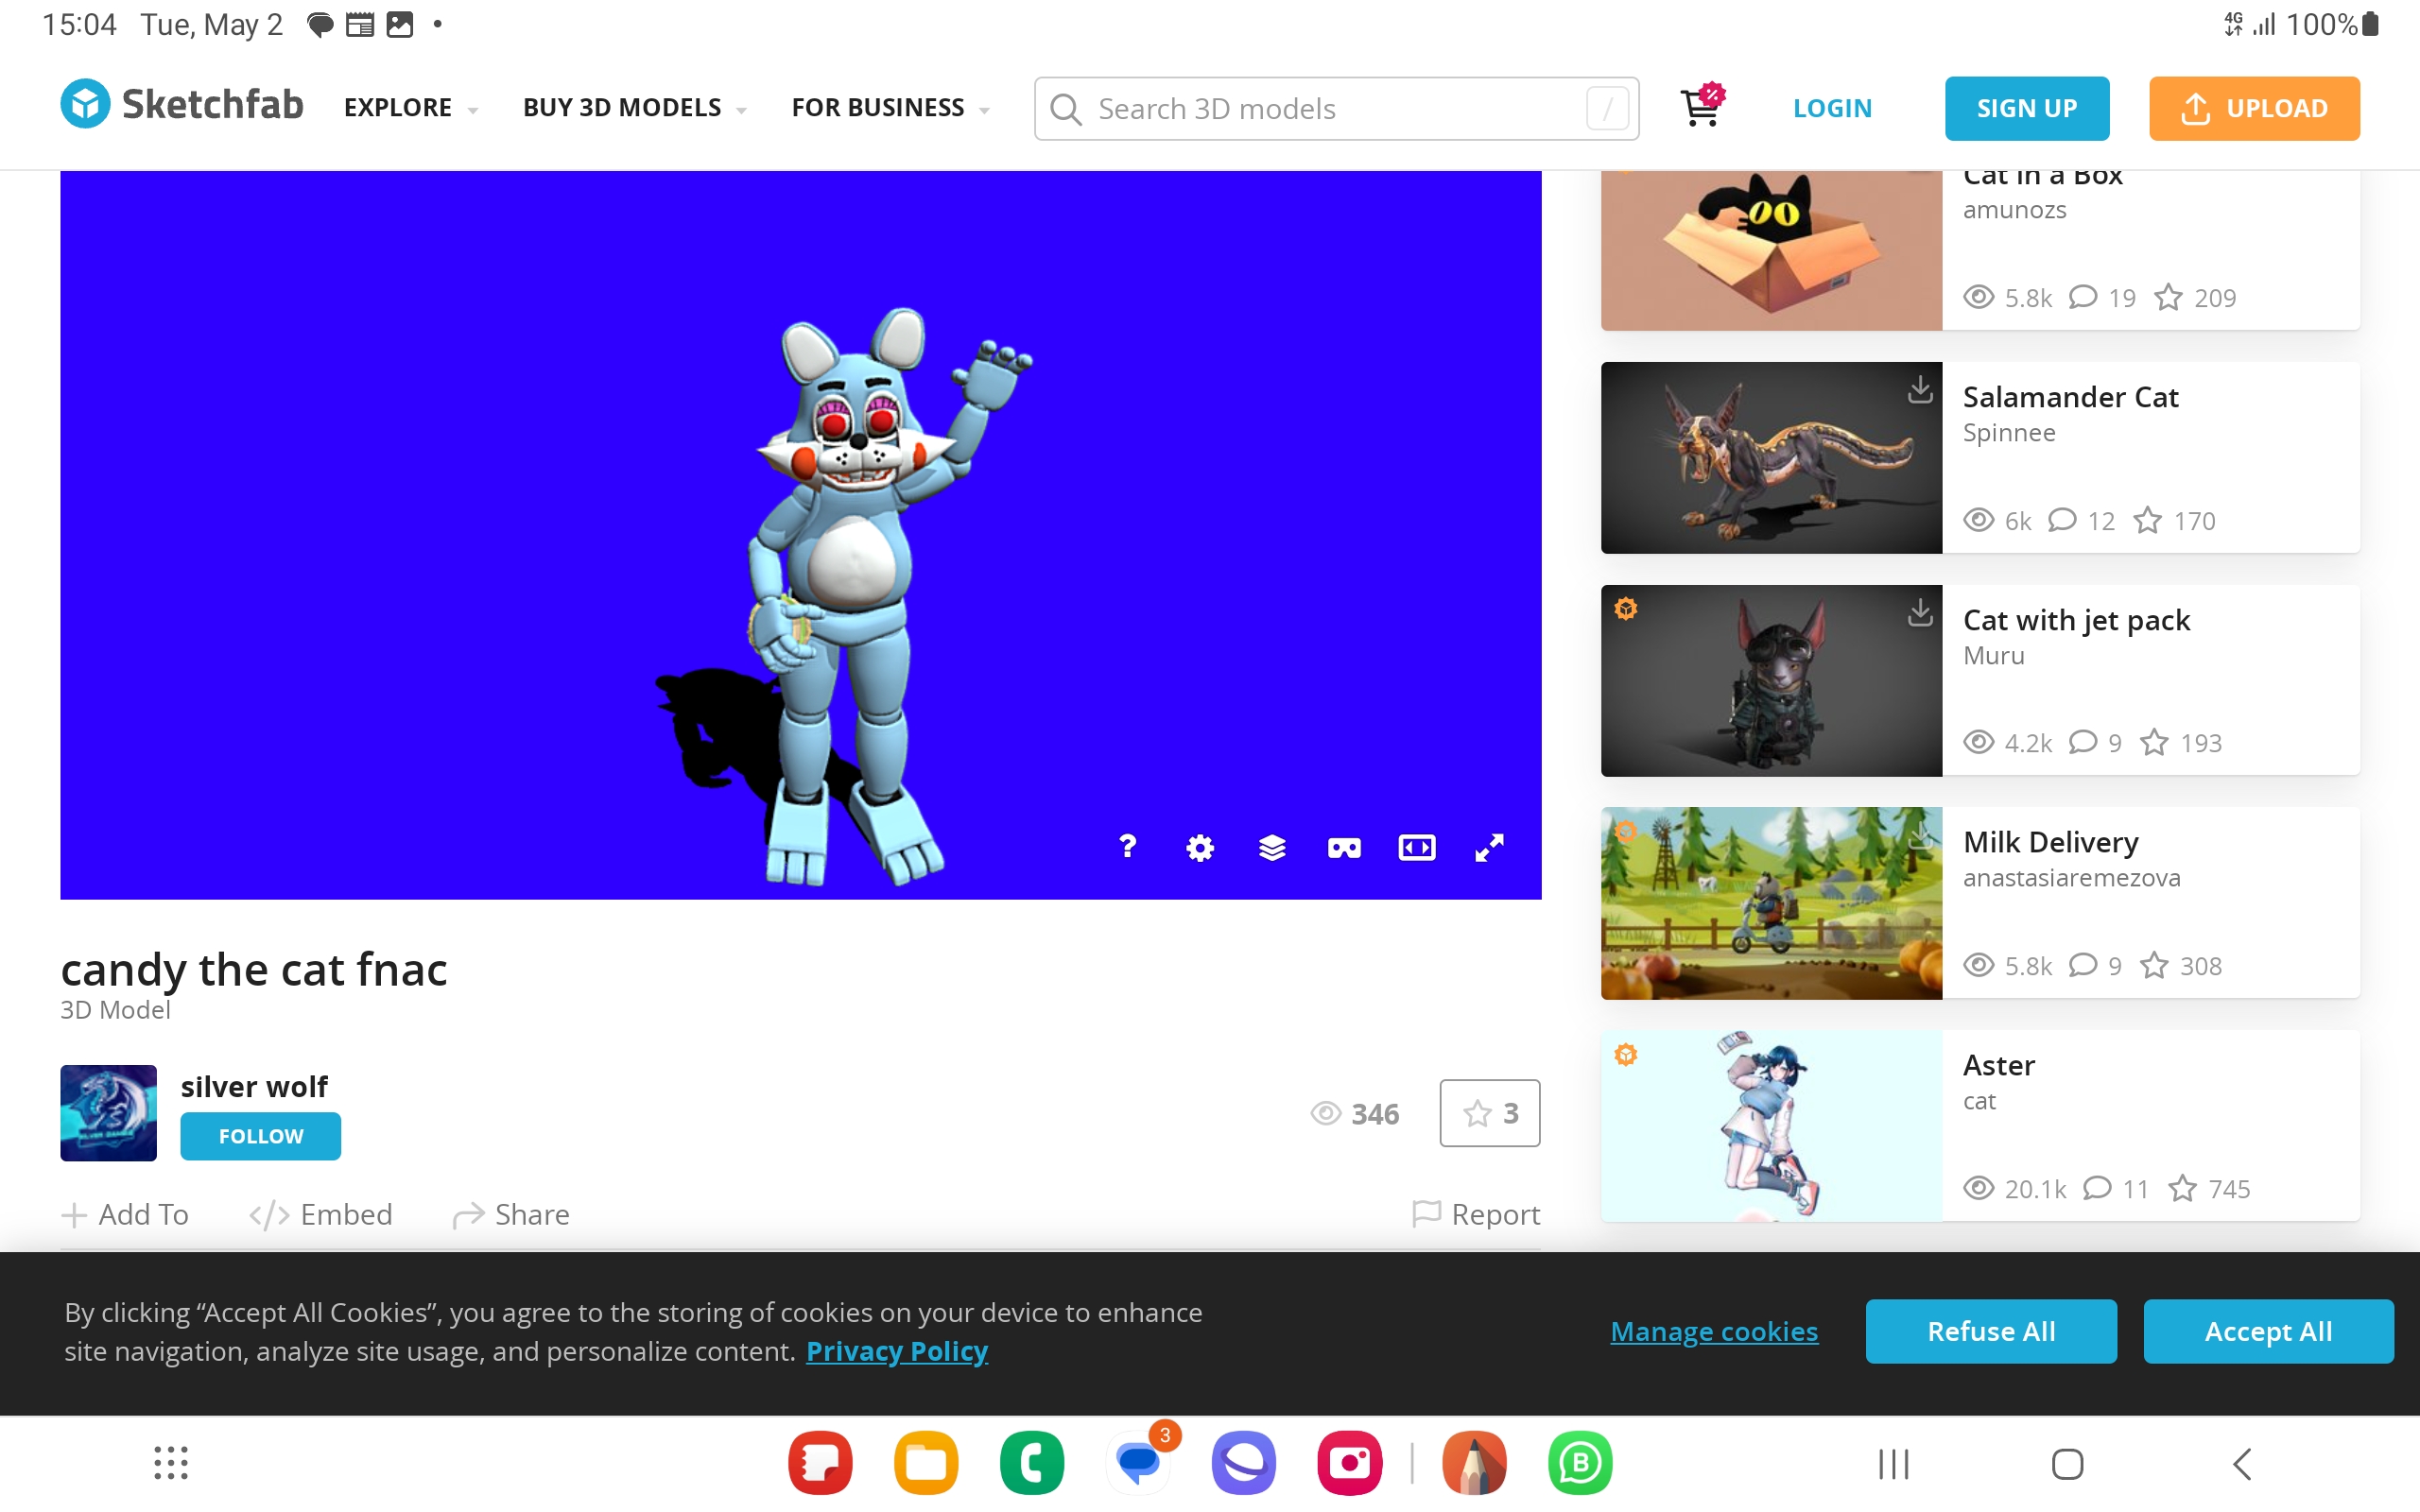Open the shopping cart icon
This screenshot has width=2420, height=1512.
[x=1701, y=107]
